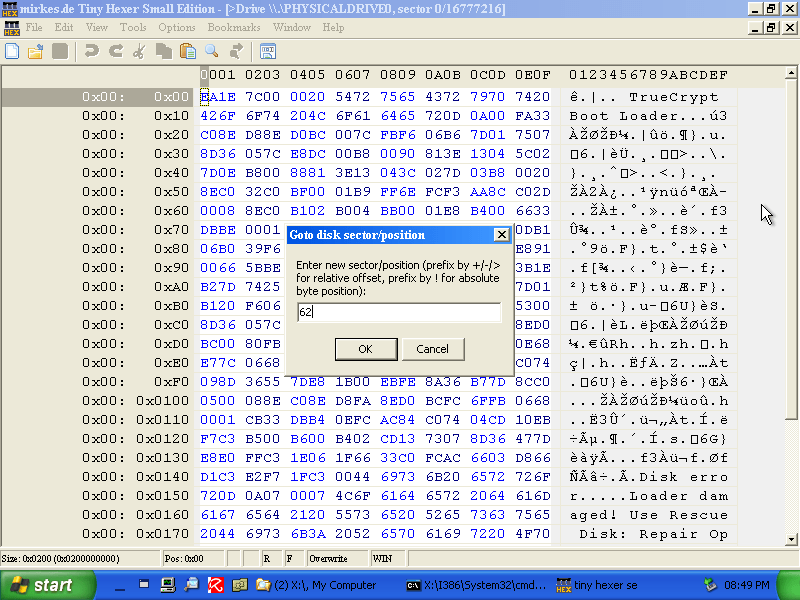Click the Redo arrow in the toolbar
The width and height of the screenshot is (800, 600).
click(114, 51)
